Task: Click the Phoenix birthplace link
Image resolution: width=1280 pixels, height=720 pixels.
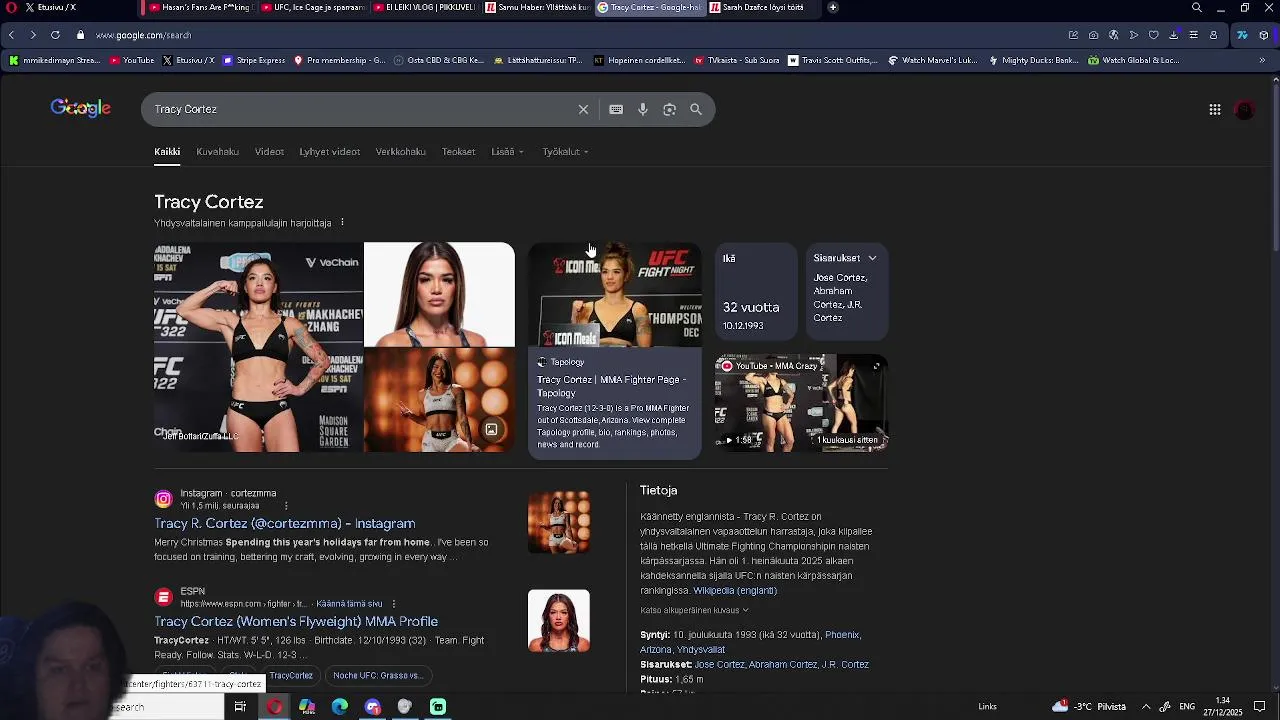Action: [842, 635]
